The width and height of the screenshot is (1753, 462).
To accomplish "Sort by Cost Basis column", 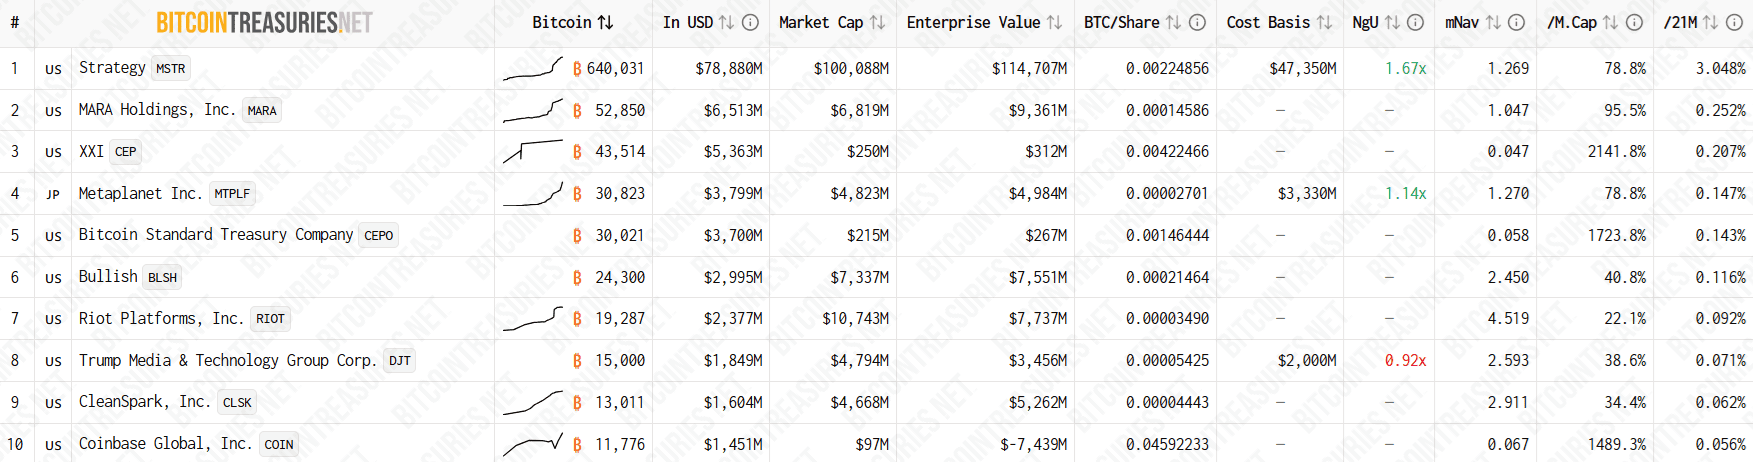I will click(1324, 22).
